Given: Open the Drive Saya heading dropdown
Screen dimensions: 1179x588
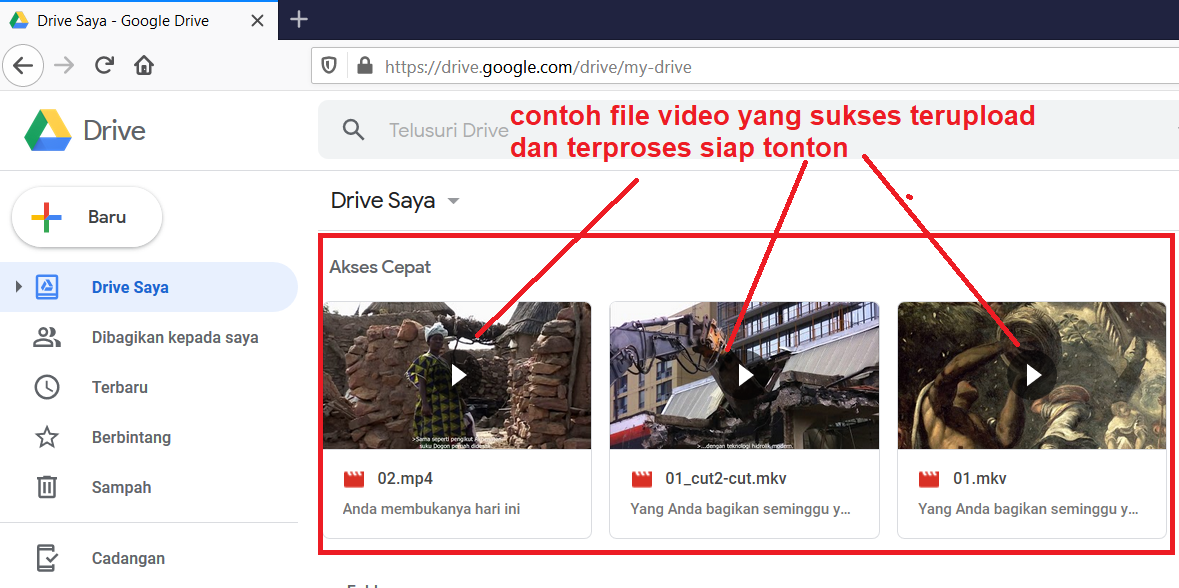Looking at the screenshot, I should coord(453,201).
